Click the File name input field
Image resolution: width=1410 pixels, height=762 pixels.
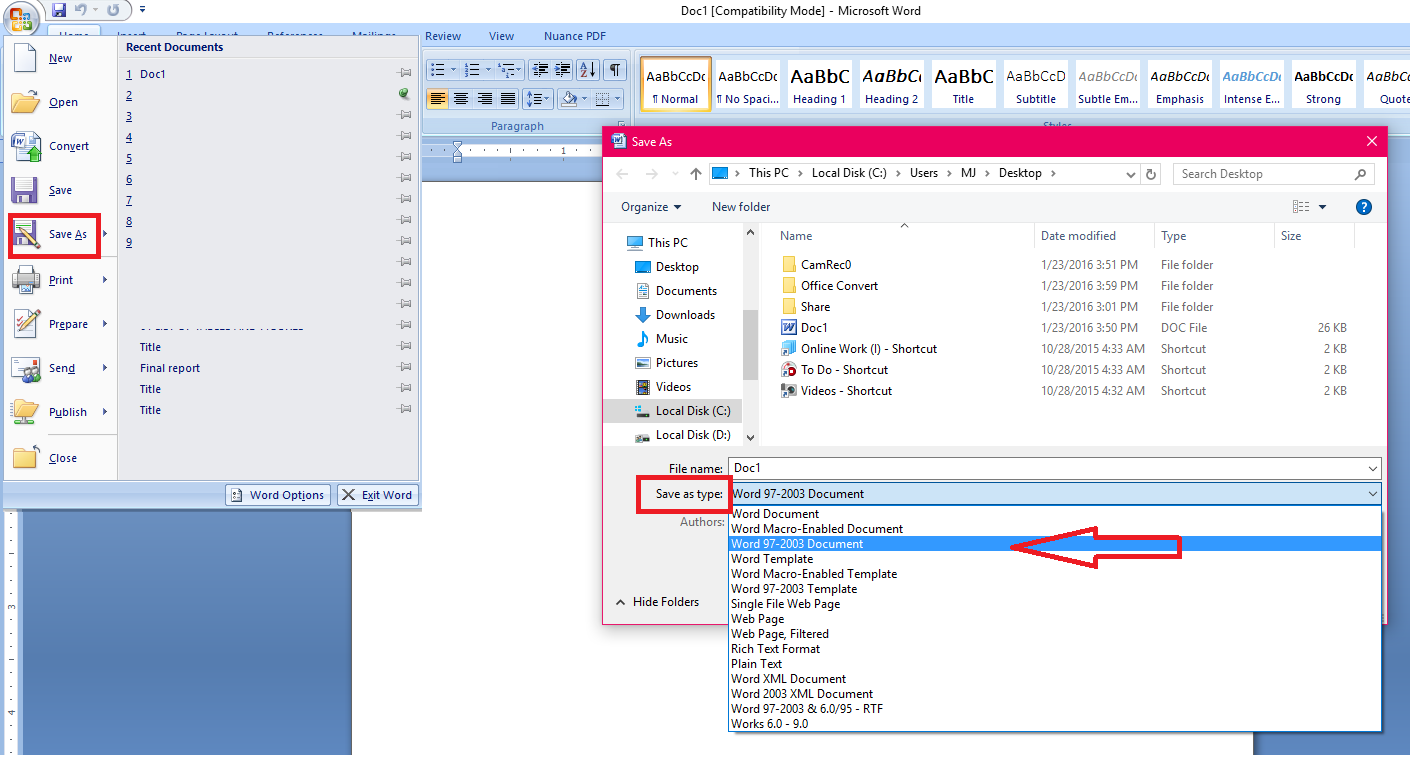click(x=1054, y=468)
